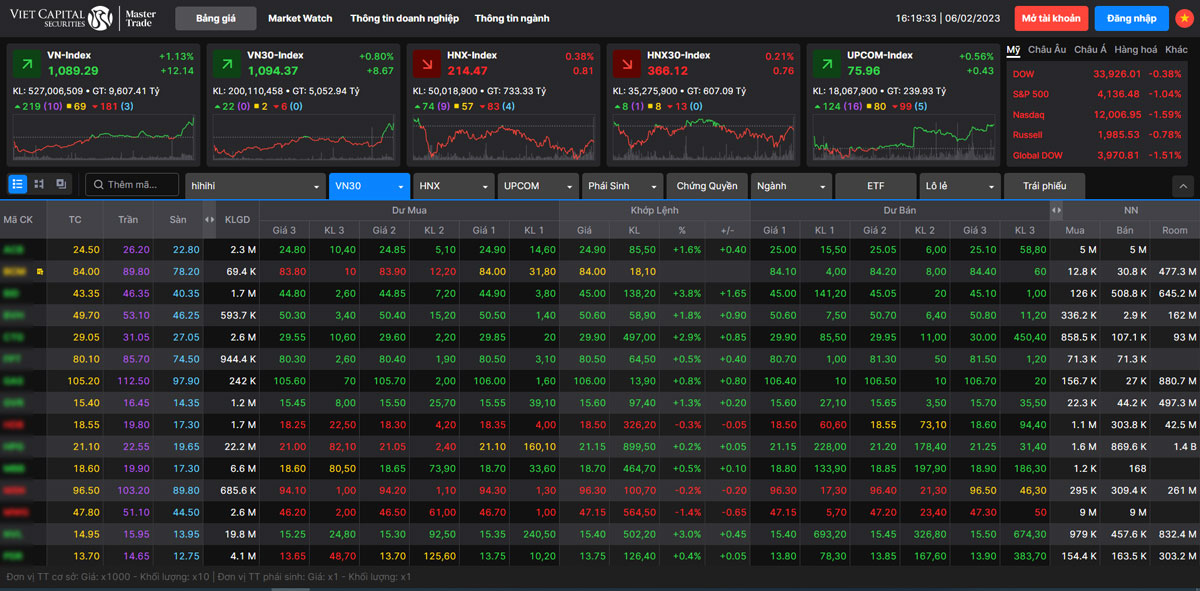Screen dimensions: 1200x591
Task: Open the VN30 dropdown
Action: coord(369,186)
